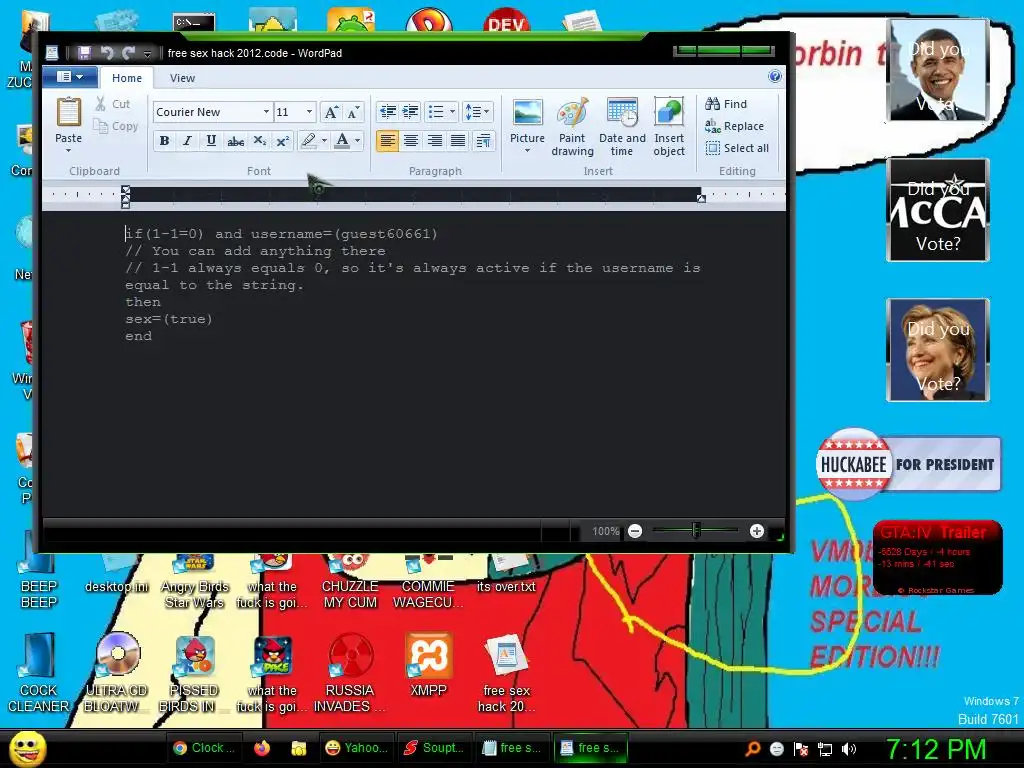The image size is (1024, 768).
Task: Toggle Strikethrough formatting
Action: pyautogui.click(x=235, y=140)
